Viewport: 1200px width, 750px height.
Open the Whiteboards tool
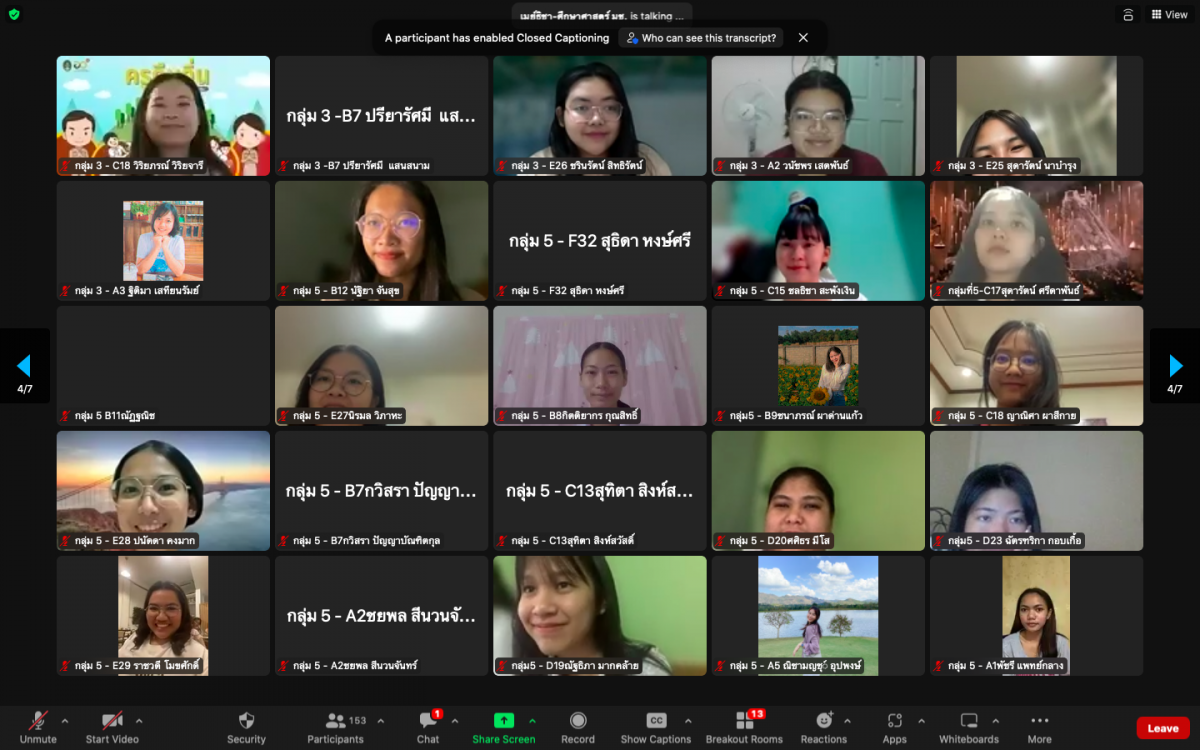coord(968,727)
